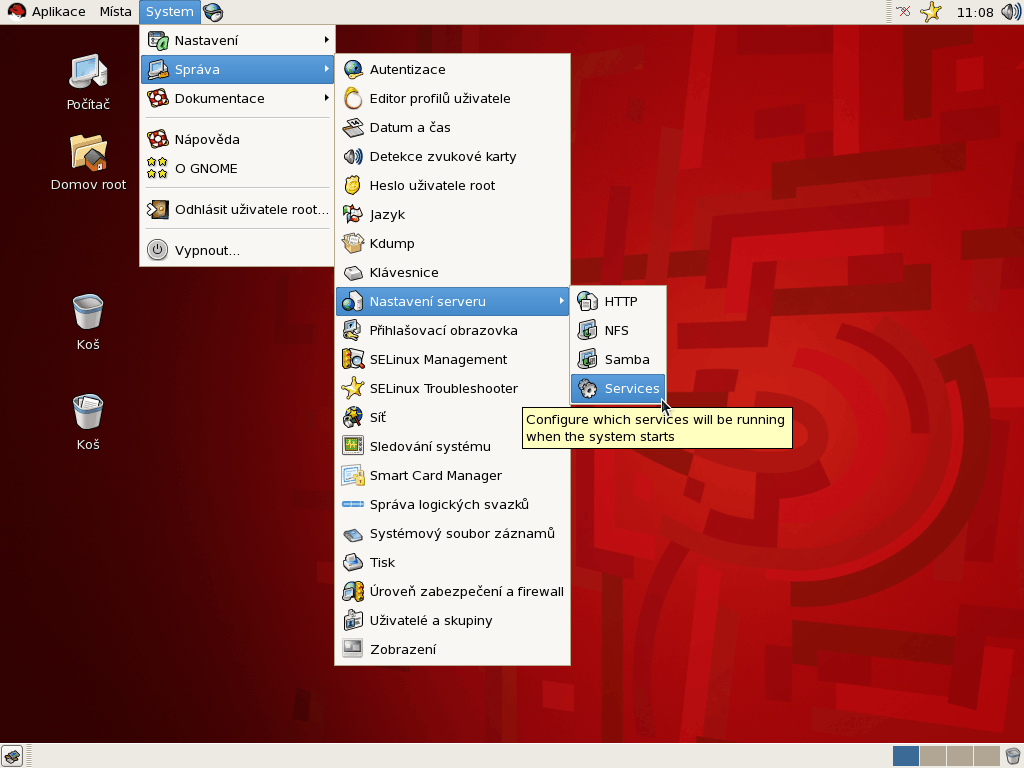This screenshot has width=1024, height=768.
Task: Select the Počítač desktop icon
Action: coord(88,82)
